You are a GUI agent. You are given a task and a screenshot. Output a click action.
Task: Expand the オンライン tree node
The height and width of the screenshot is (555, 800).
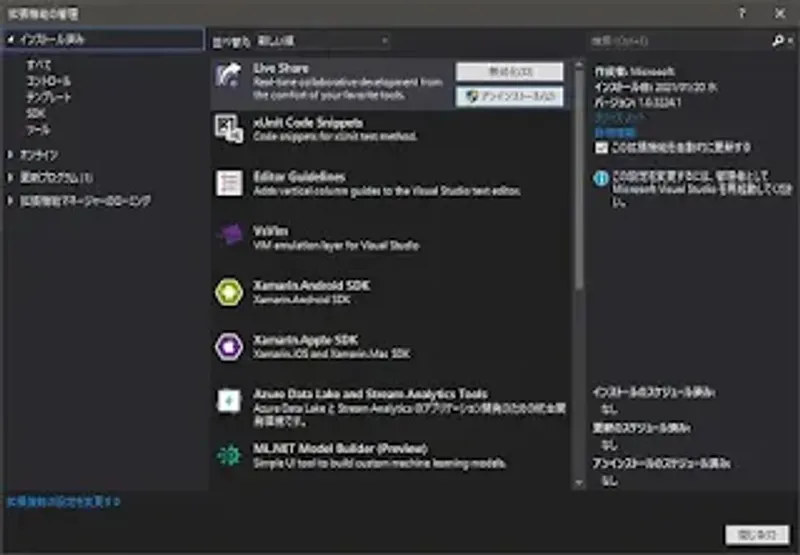11,155
